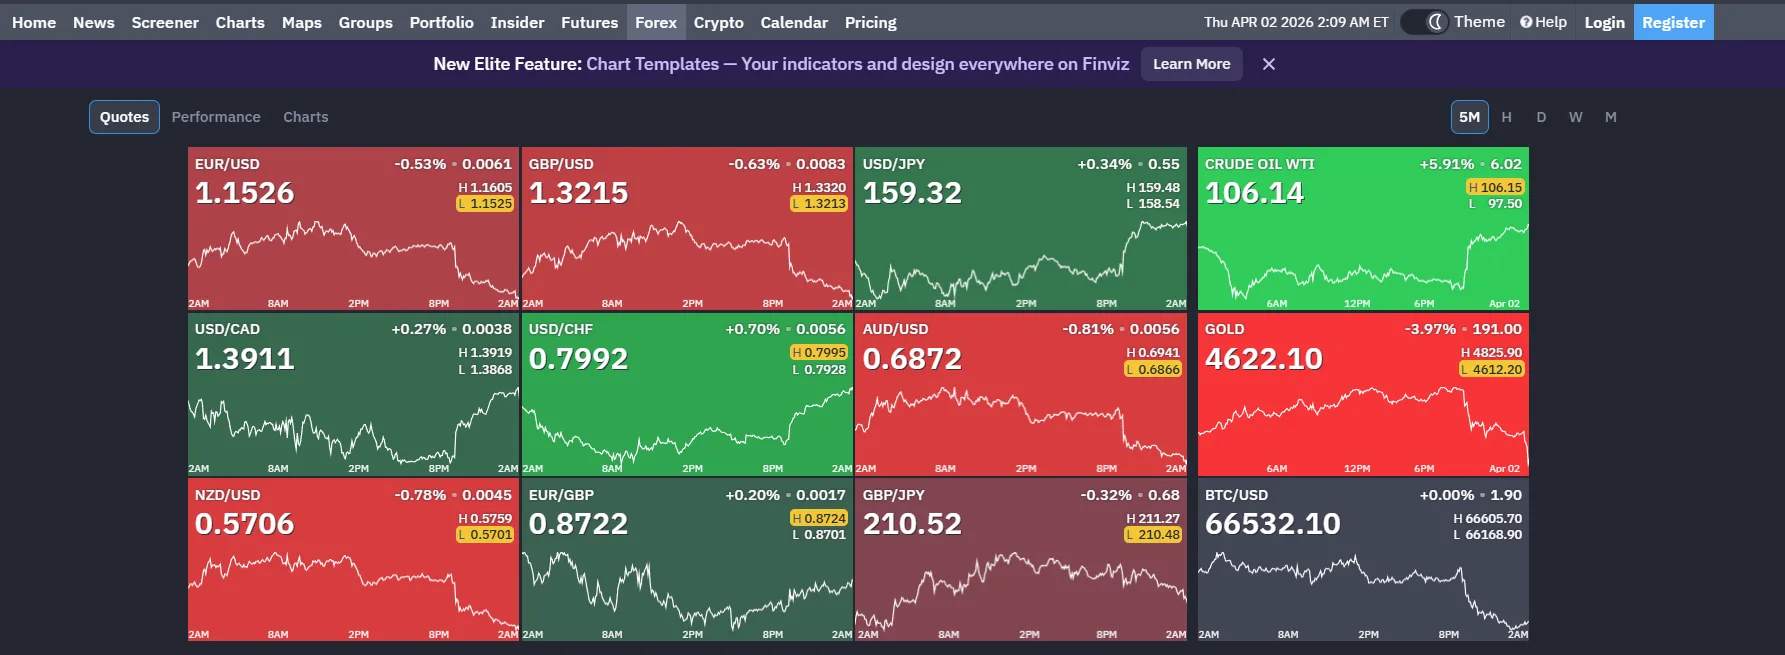Select the D daily timeframe
The image size is (1785, 655).
(x=1541, y=117)
